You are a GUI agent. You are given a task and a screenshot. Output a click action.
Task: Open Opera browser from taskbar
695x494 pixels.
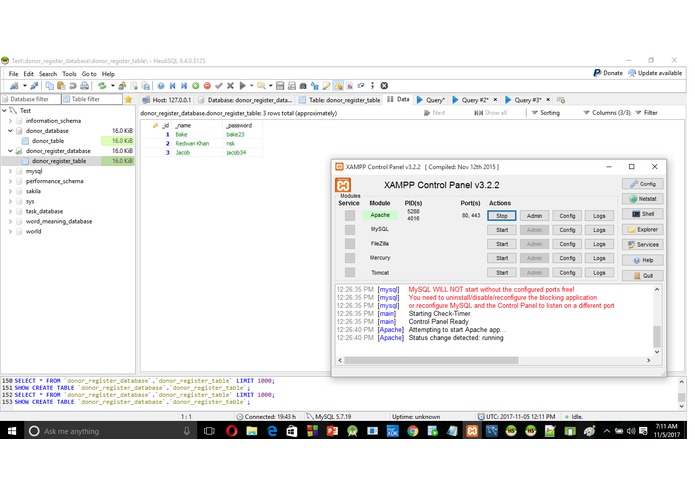tap(232, 432)
